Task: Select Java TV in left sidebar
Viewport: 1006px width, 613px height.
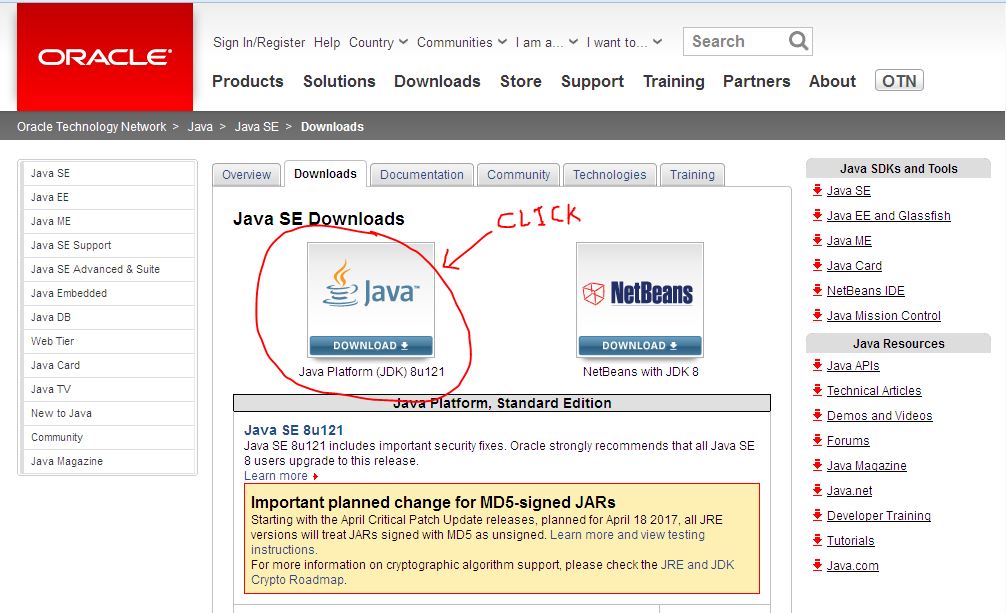Action: coord(108,389)
